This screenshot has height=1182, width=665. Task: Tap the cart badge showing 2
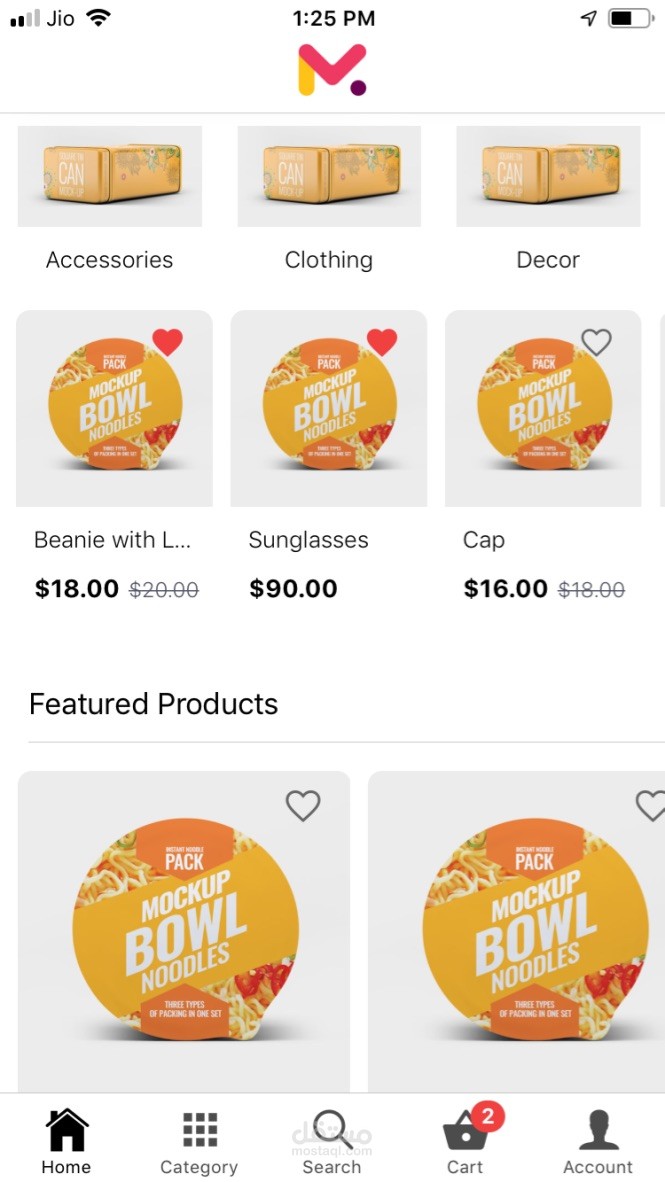[x=487, y=1116]
